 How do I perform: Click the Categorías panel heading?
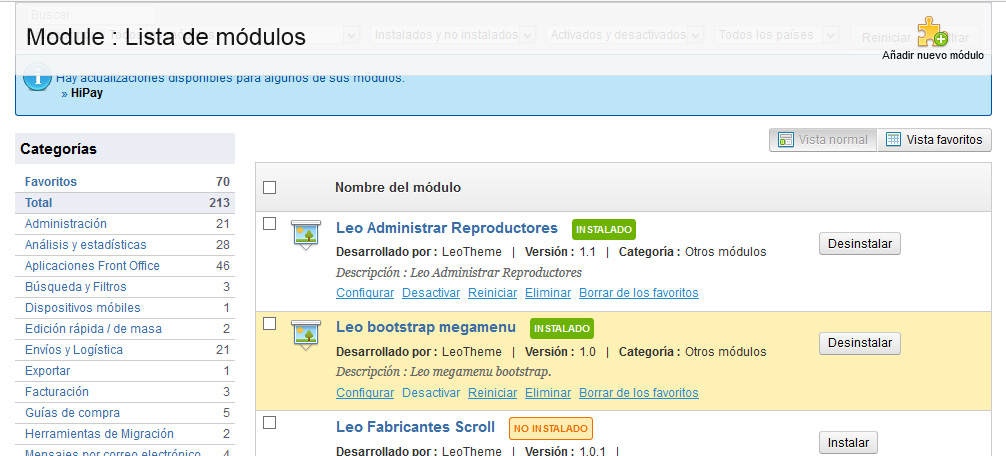125,149
